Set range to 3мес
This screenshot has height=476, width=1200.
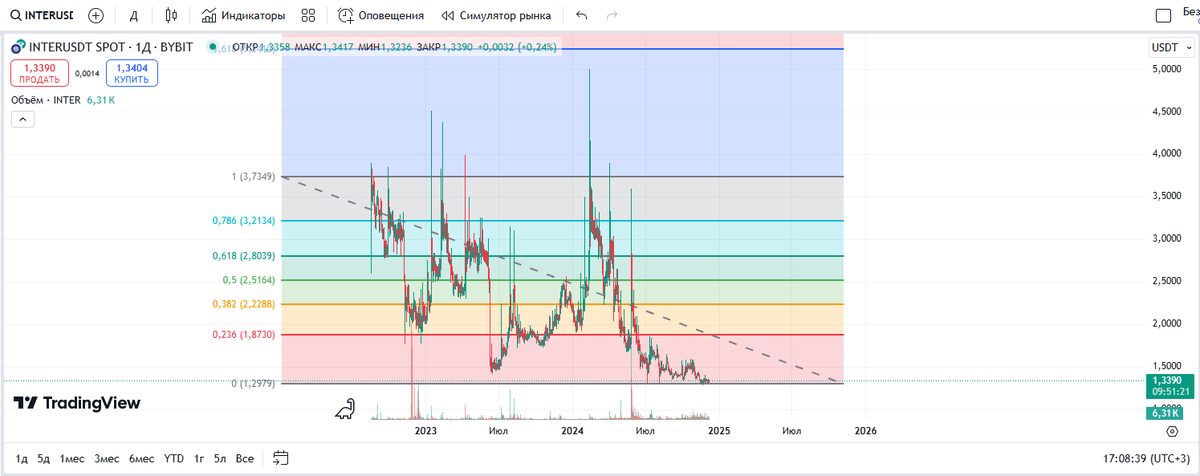107,458
